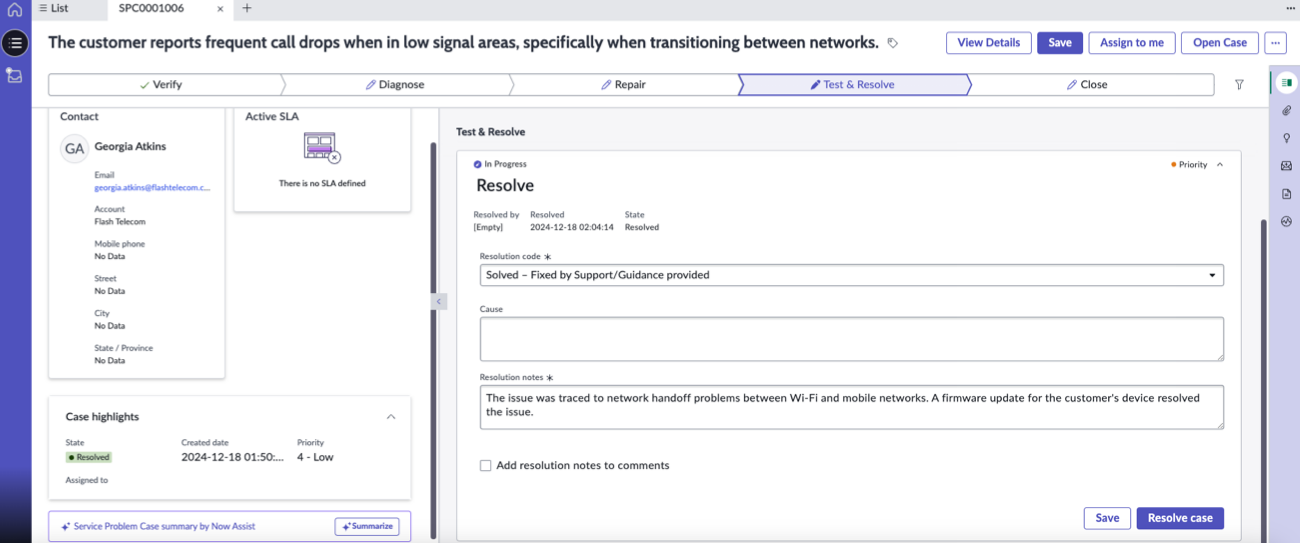Go to the Repair stage

tap(624, 85)
